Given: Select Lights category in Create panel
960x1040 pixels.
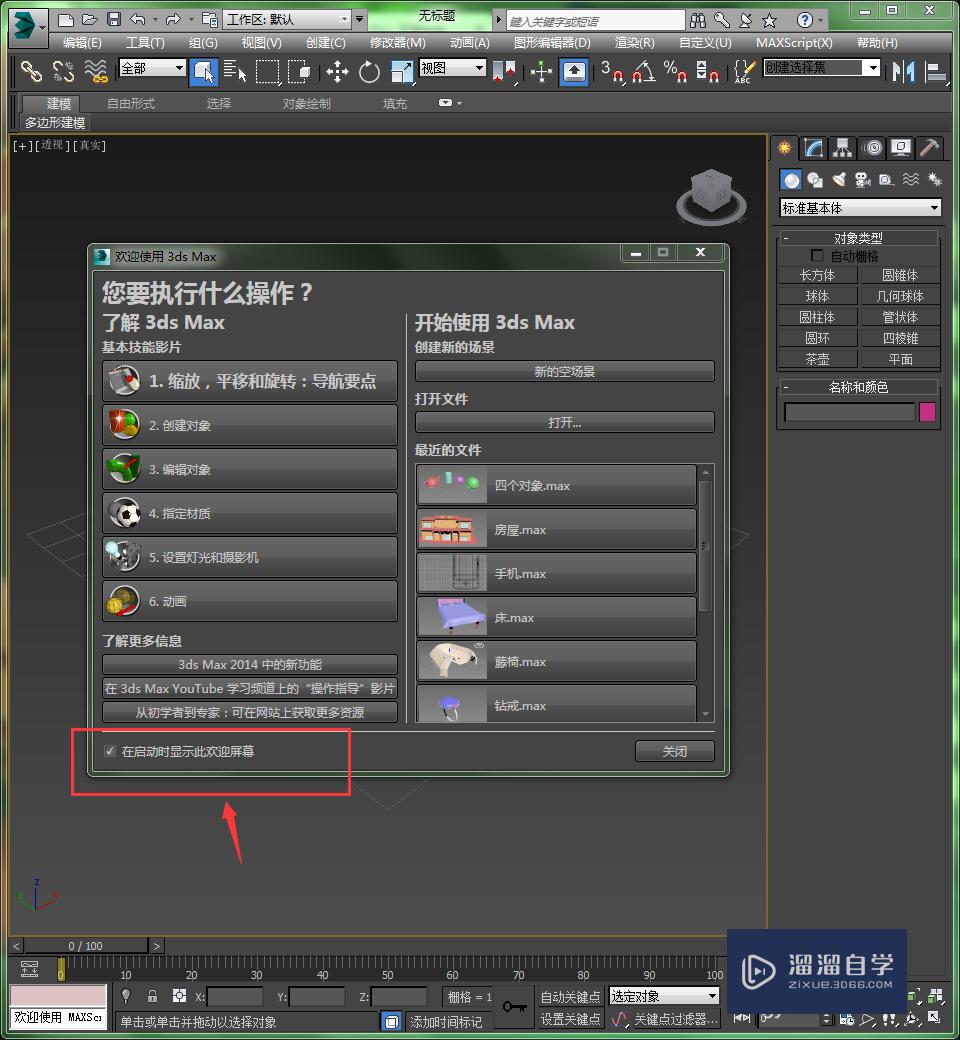Looking at the screenshot, I should (839, 180).
